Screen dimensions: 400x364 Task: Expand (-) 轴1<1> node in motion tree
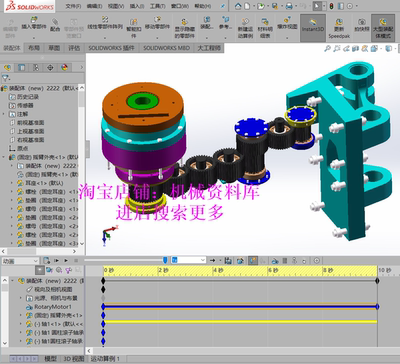[x=21, y=324]
